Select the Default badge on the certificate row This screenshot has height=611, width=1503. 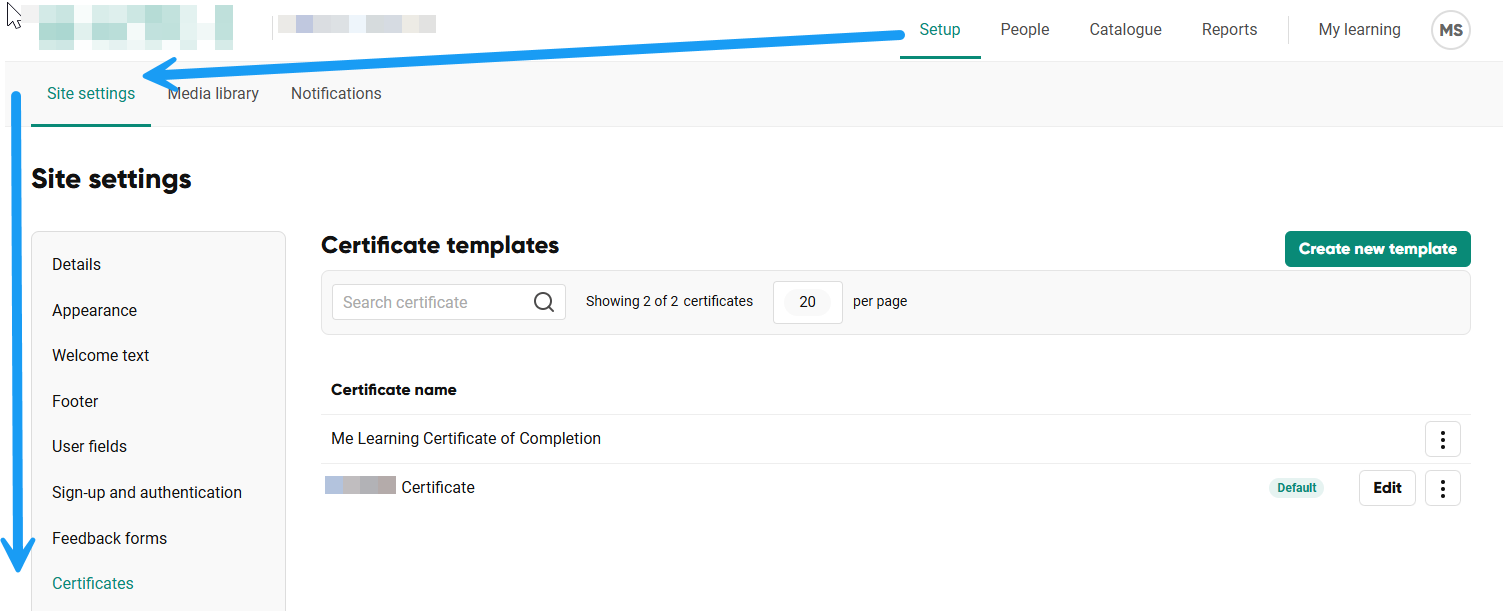click(1296, 487)
